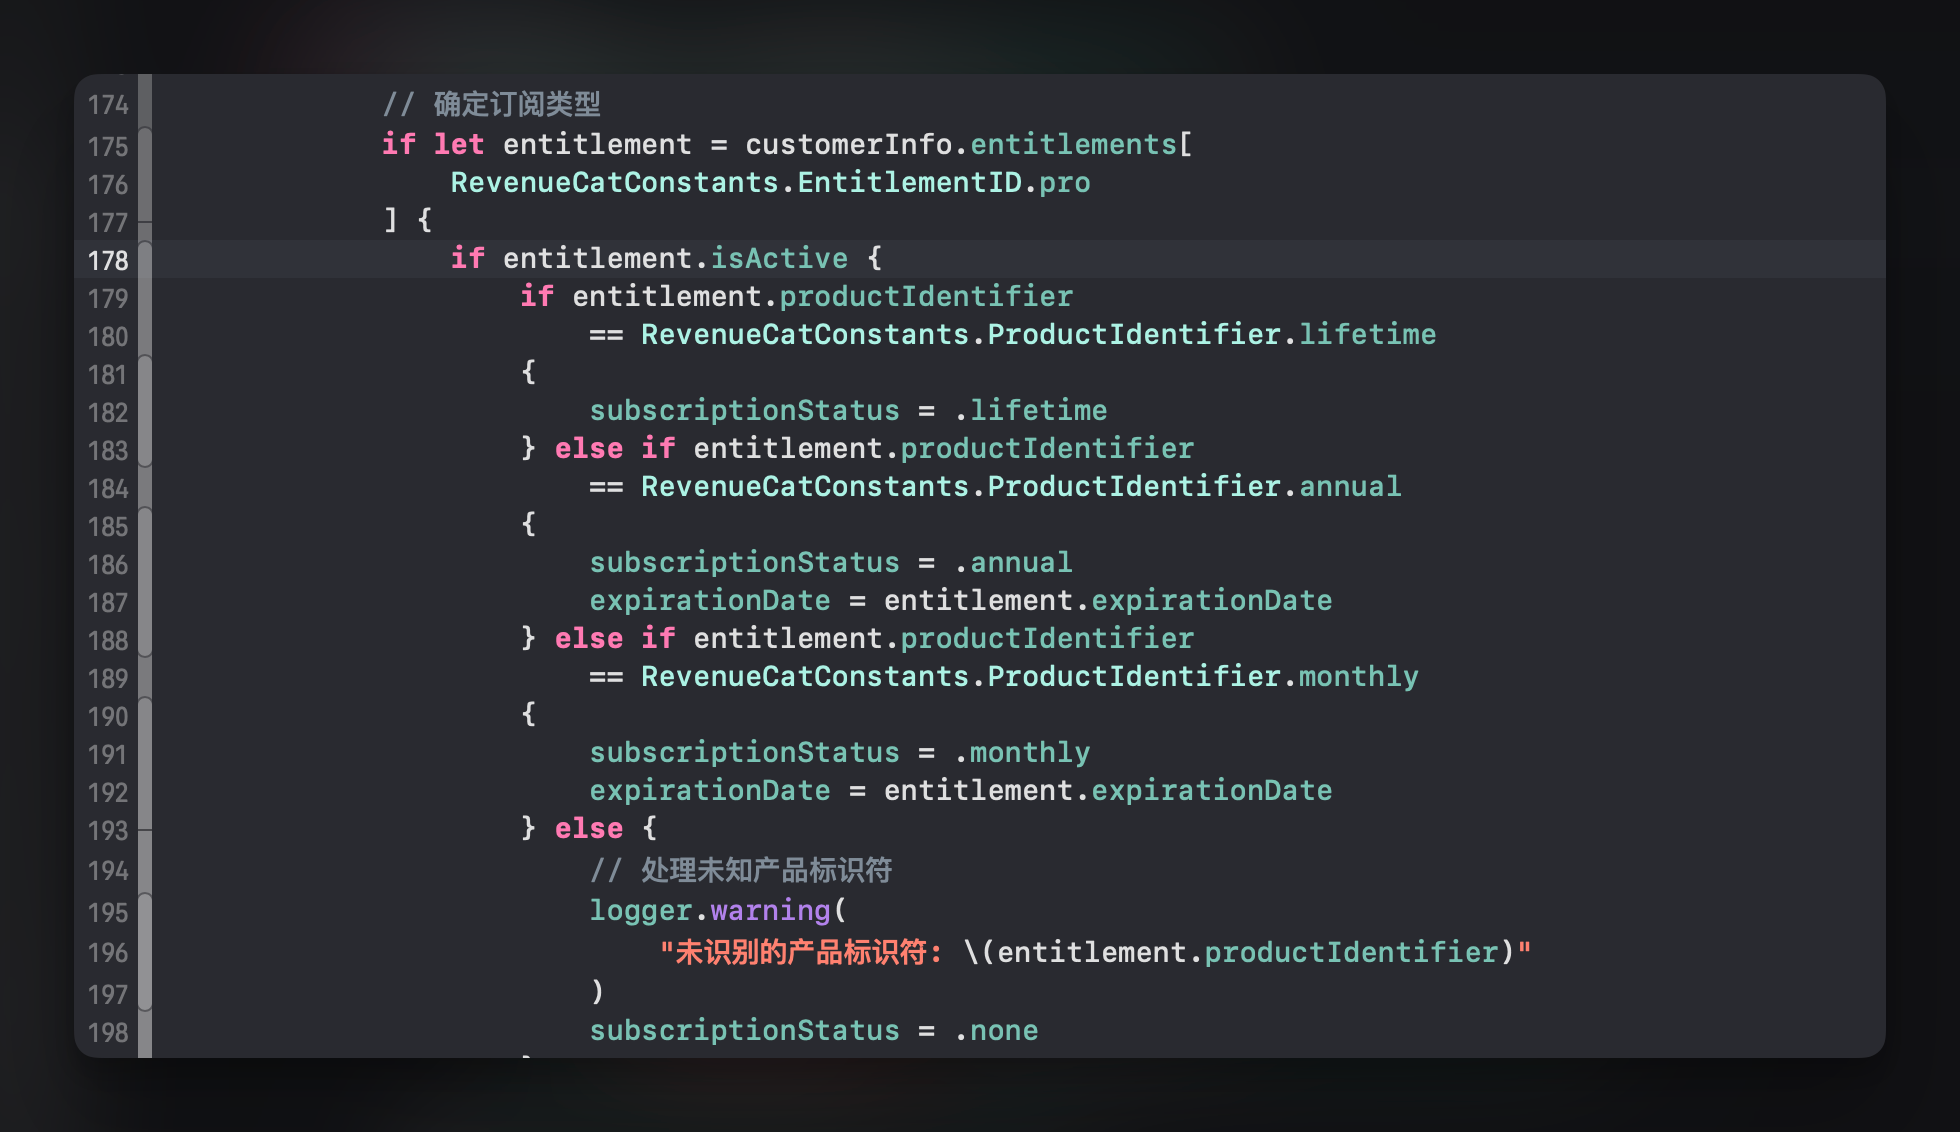
Task: Collapse code fold ribbon beside line 176
Action: (x=145, y=184)
